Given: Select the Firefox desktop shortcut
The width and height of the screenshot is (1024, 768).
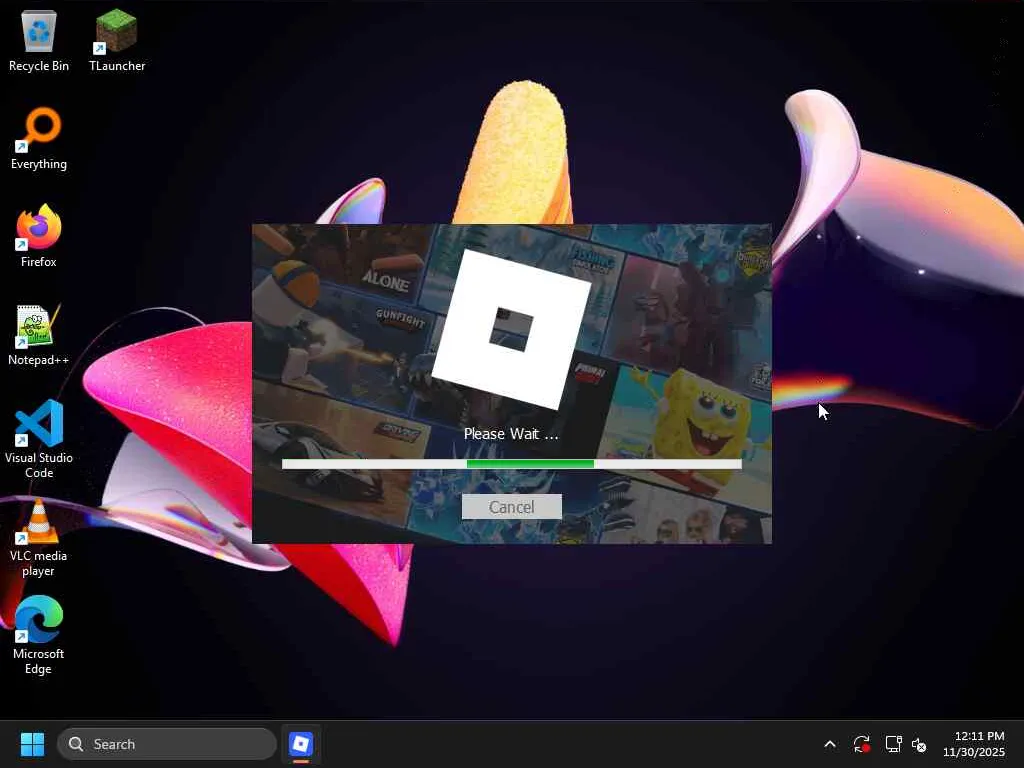Looking at the screenshot, I should pos(39,236).
